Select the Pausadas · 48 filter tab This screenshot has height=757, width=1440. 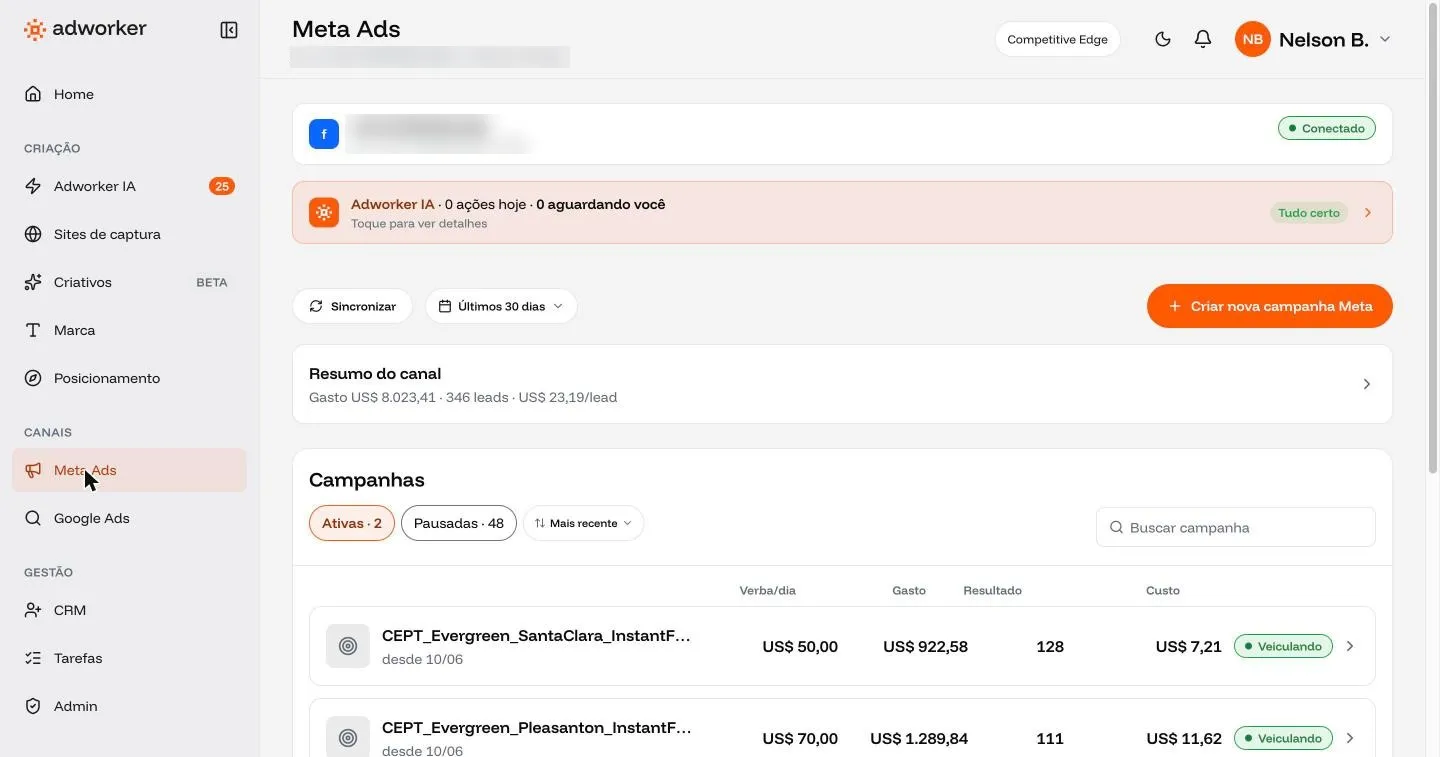pos(459,523)
